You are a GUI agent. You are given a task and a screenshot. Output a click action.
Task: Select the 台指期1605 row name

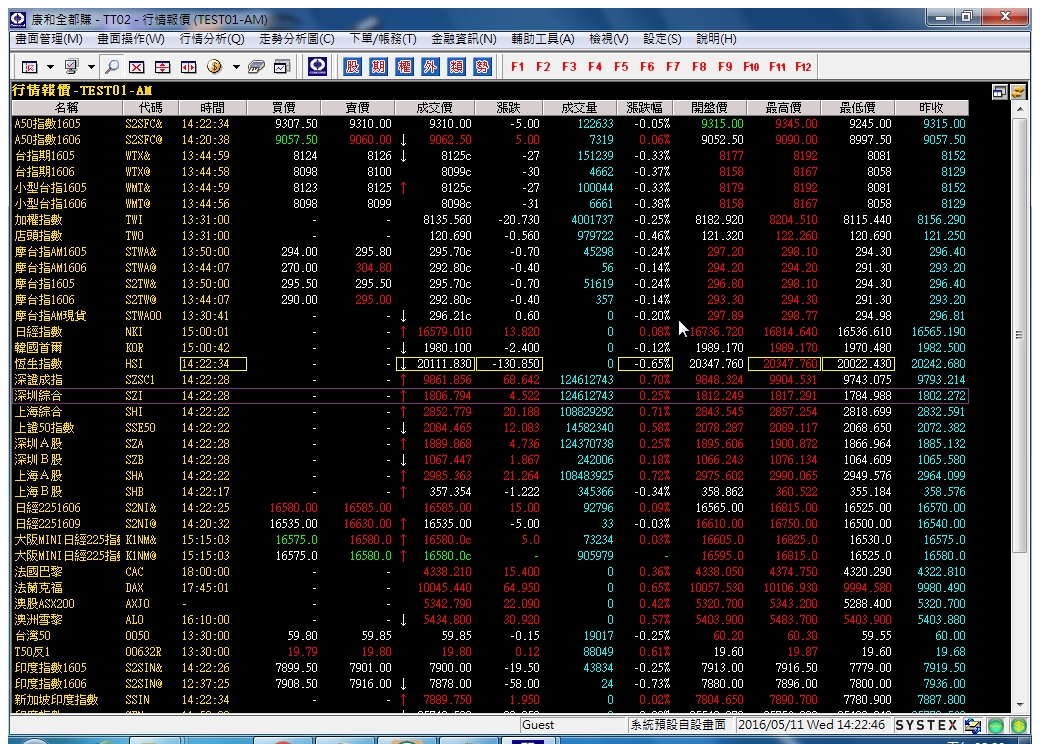pyautogui.click(x=44, y=156)
